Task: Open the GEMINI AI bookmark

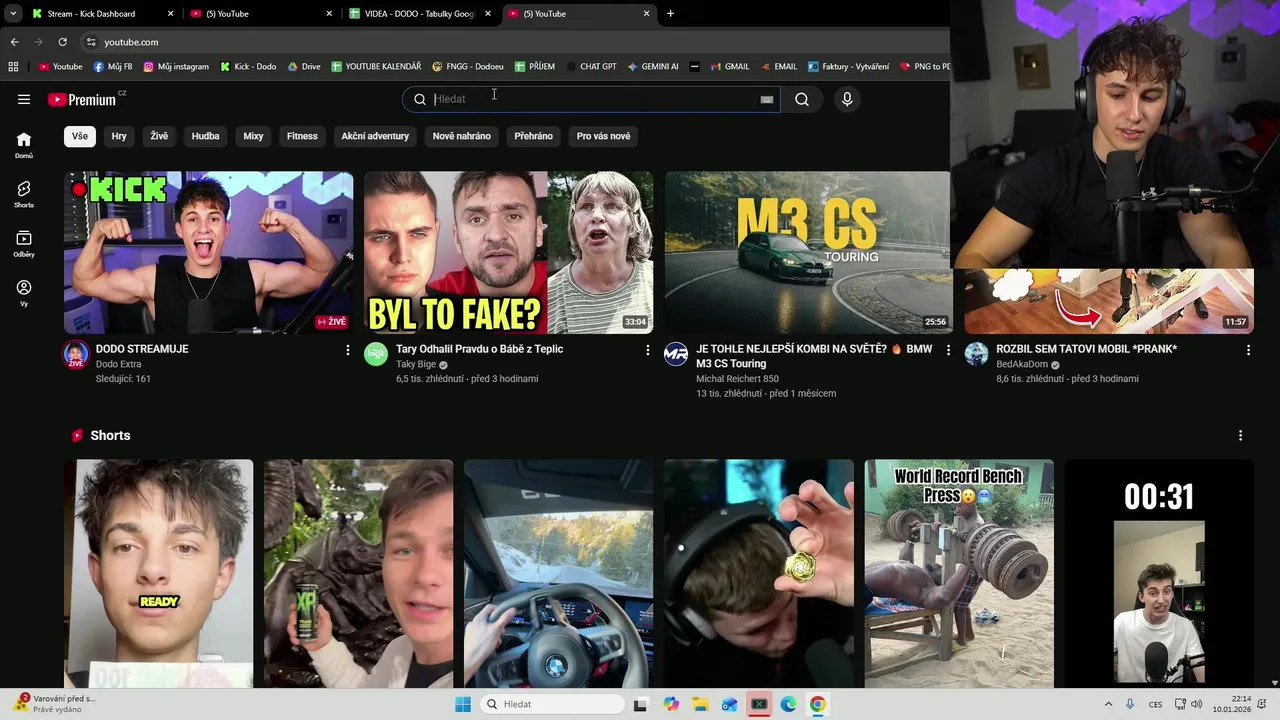Action: tap(653, 66)
